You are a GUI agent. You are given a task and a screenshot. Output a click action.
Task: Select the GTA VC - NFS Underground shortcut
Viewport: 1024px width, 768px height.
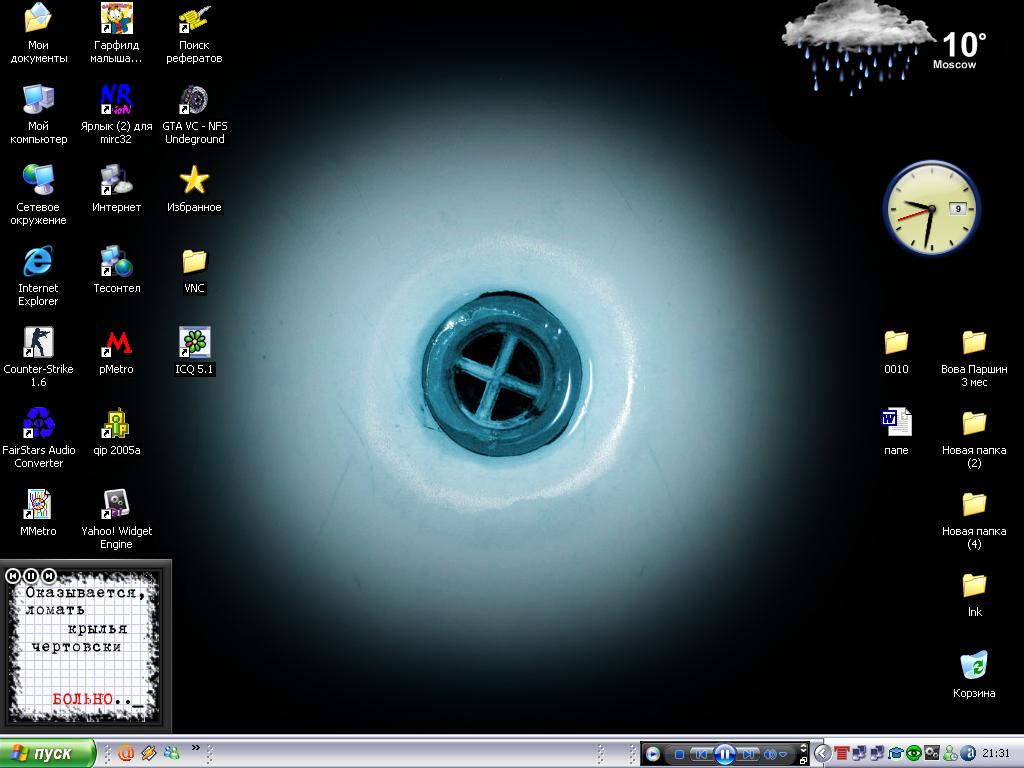click(194, 100)
